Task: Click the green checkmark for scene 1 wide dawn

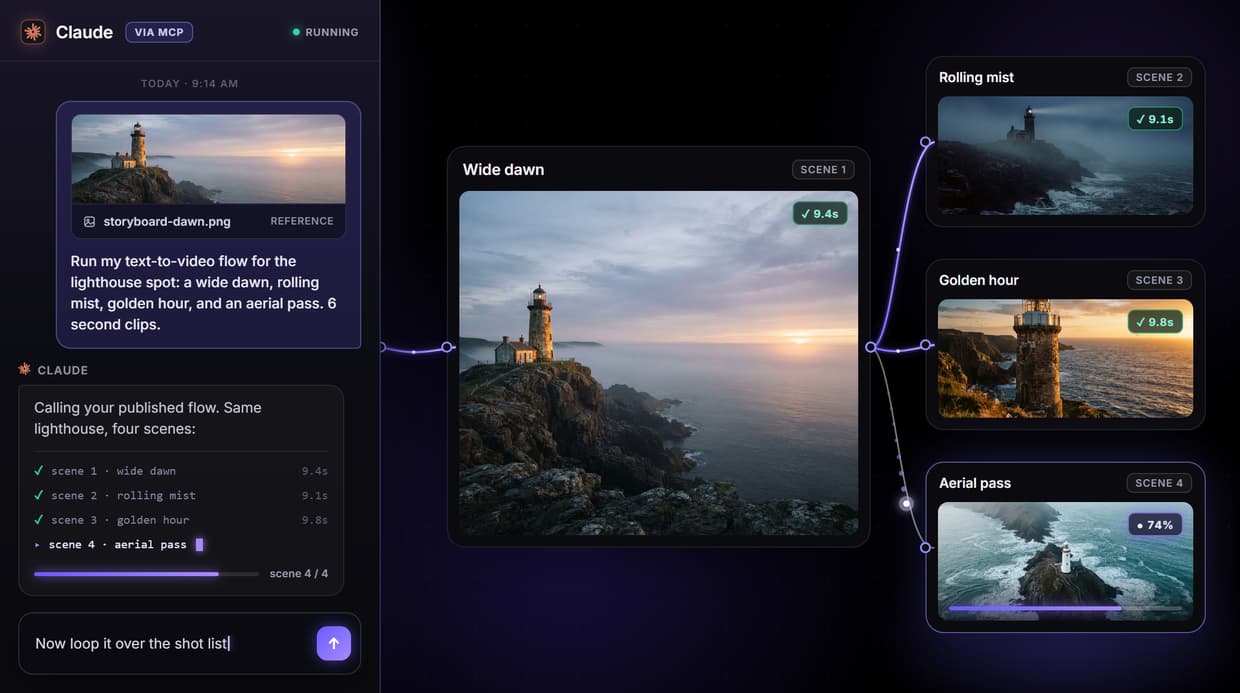Action: (x=39, y=470)
